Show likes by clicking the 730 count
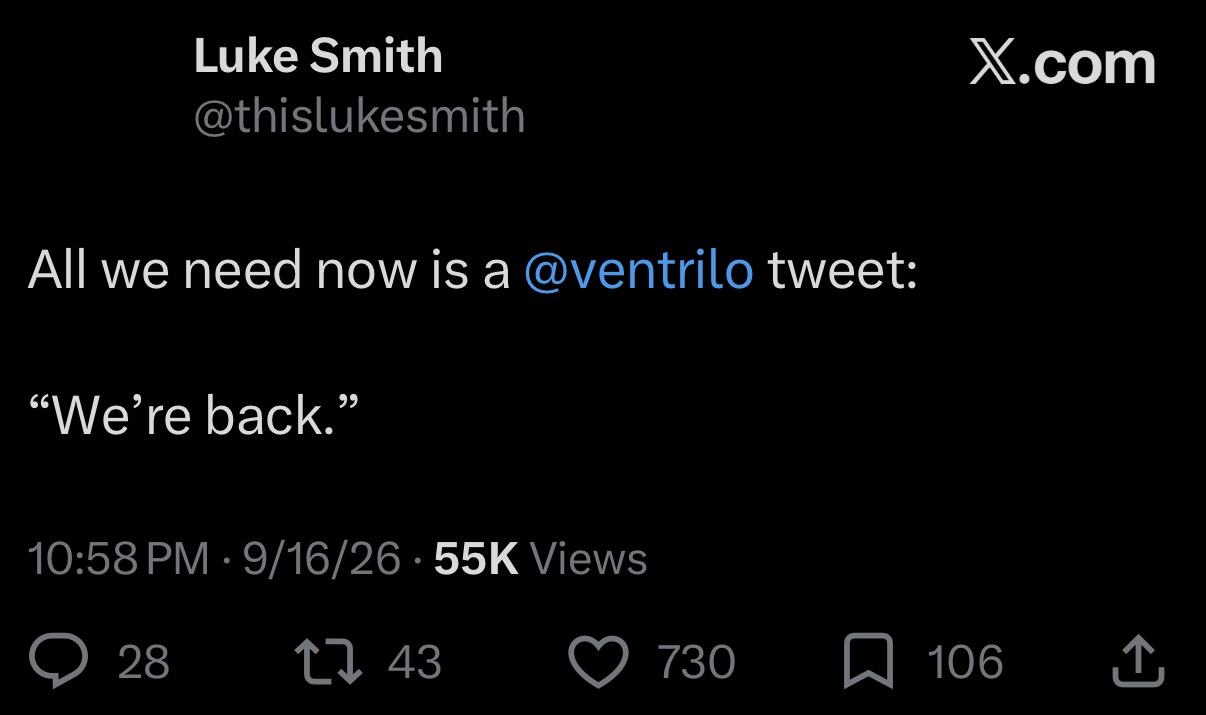 point(696,662)
